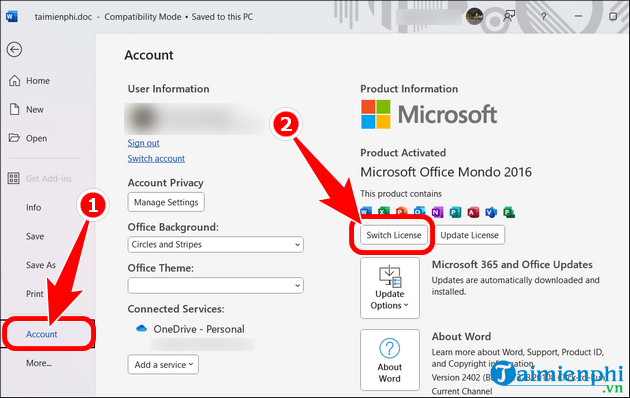Click the PowerPoint product icon
The width and height of the screenshot is (630, 398).
coord(401,212)
